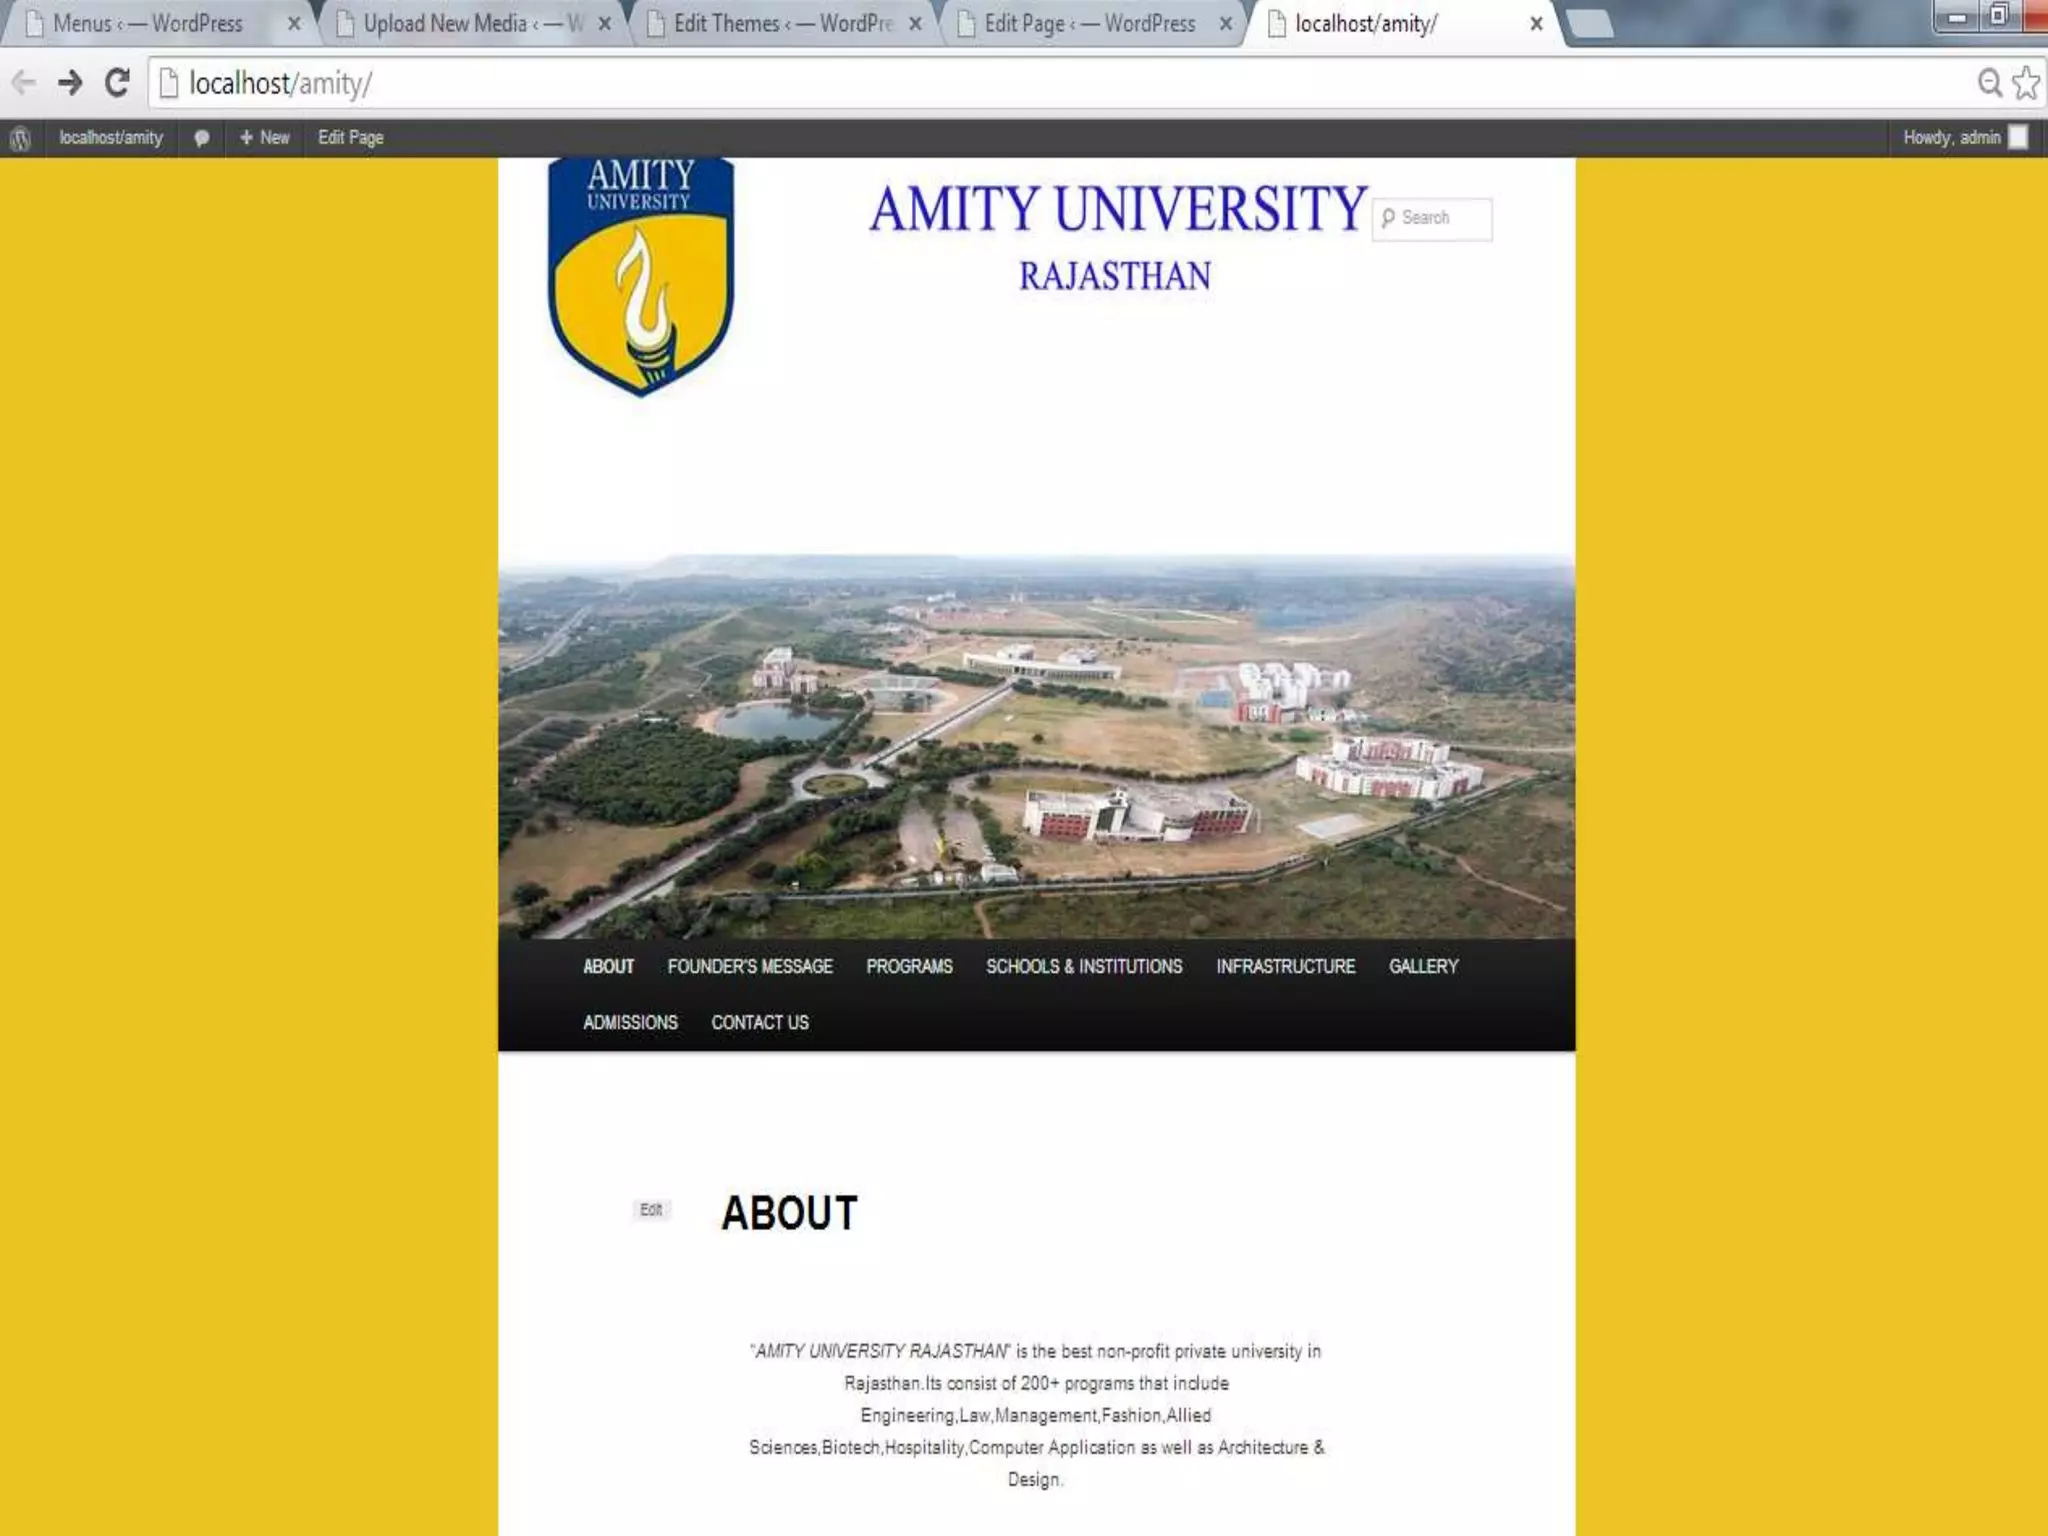
Task: Open the WordPress logo menu
Action: [20, 138]
